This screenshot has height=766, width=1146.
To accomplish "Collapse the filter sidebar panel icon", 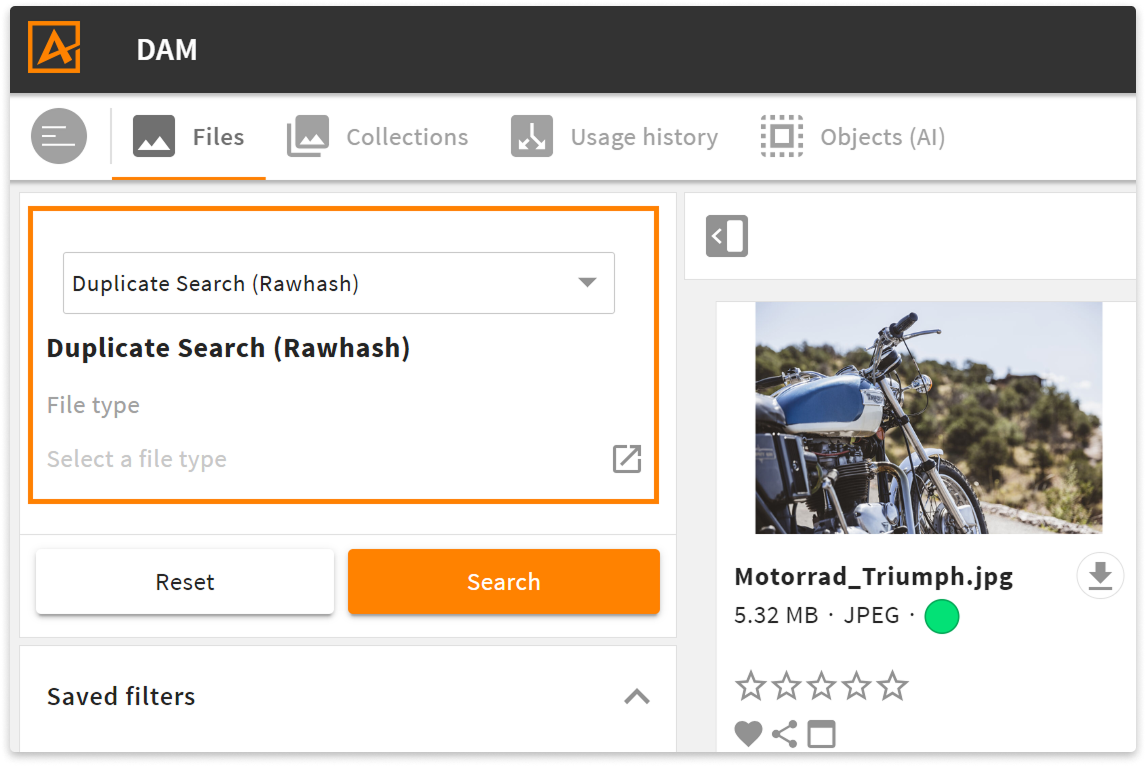I will [727, 236].
